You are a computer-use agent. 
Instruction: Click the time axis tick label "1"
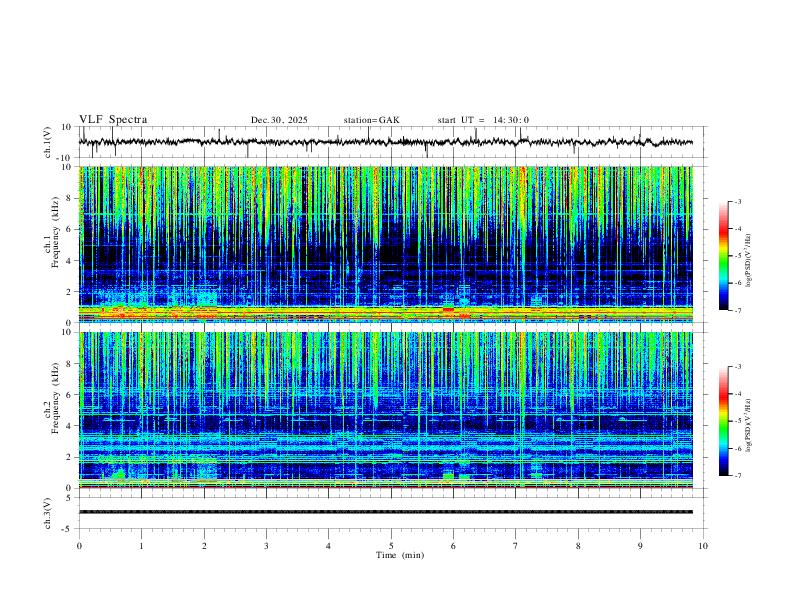point(141,546)
